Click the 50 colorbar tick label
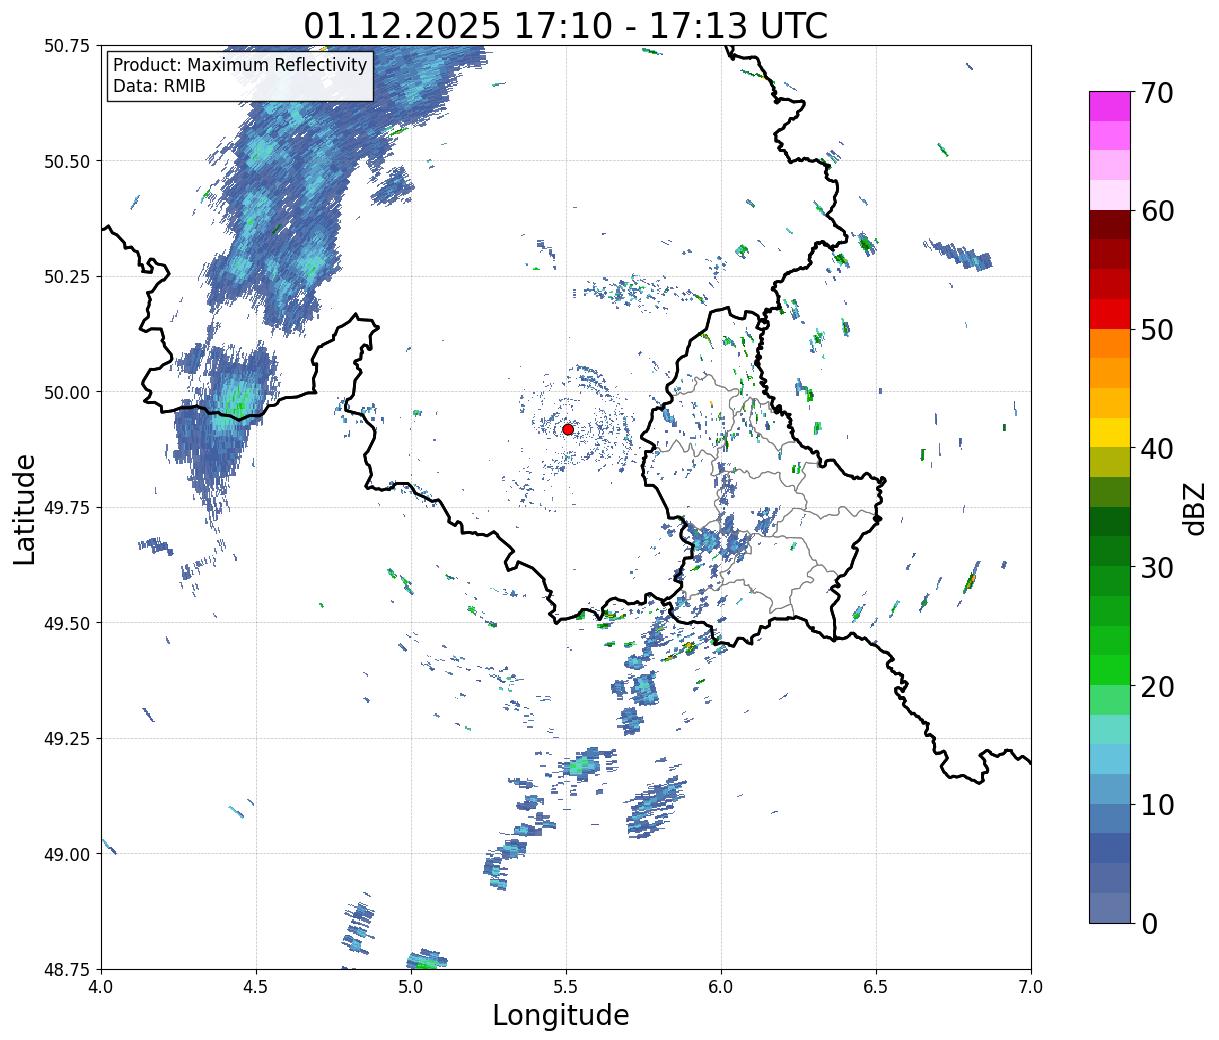This screenshot has width=1219, height=1040. (1158, 330)
